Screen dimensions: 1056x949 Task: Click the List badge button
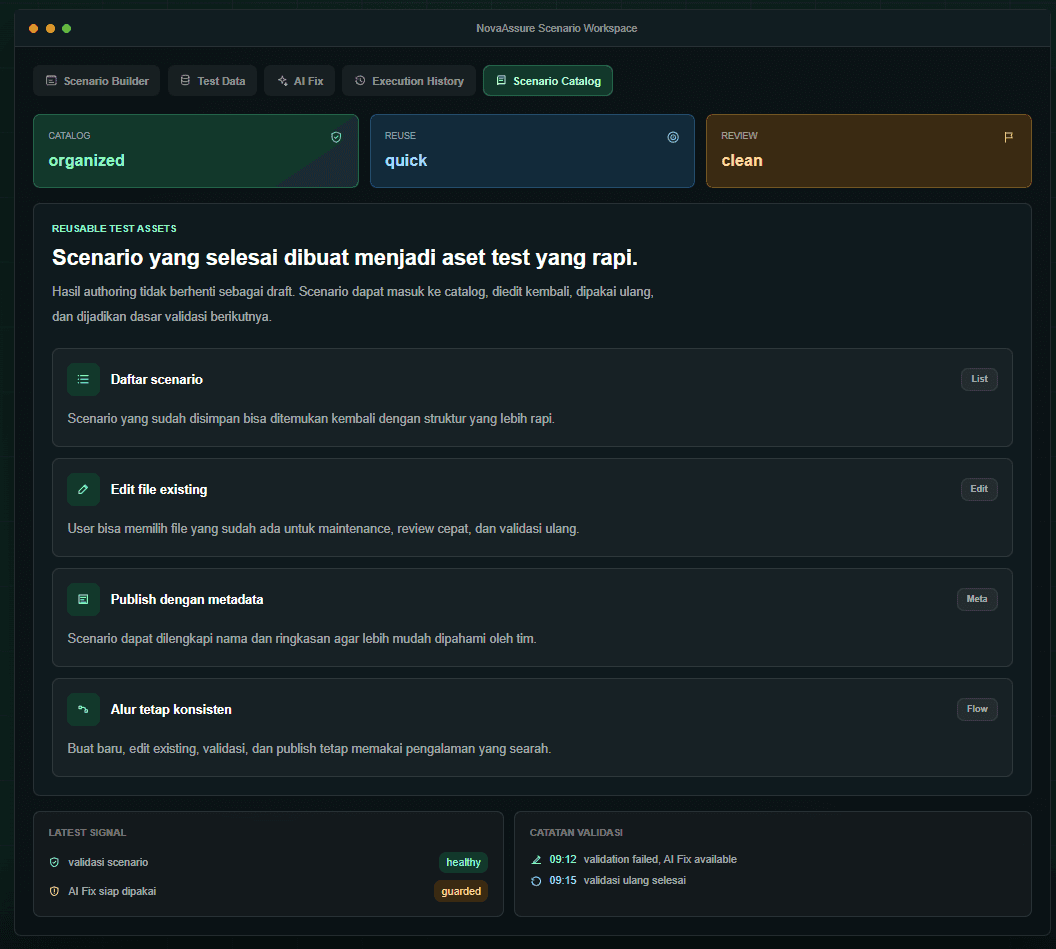click(979, 379)
